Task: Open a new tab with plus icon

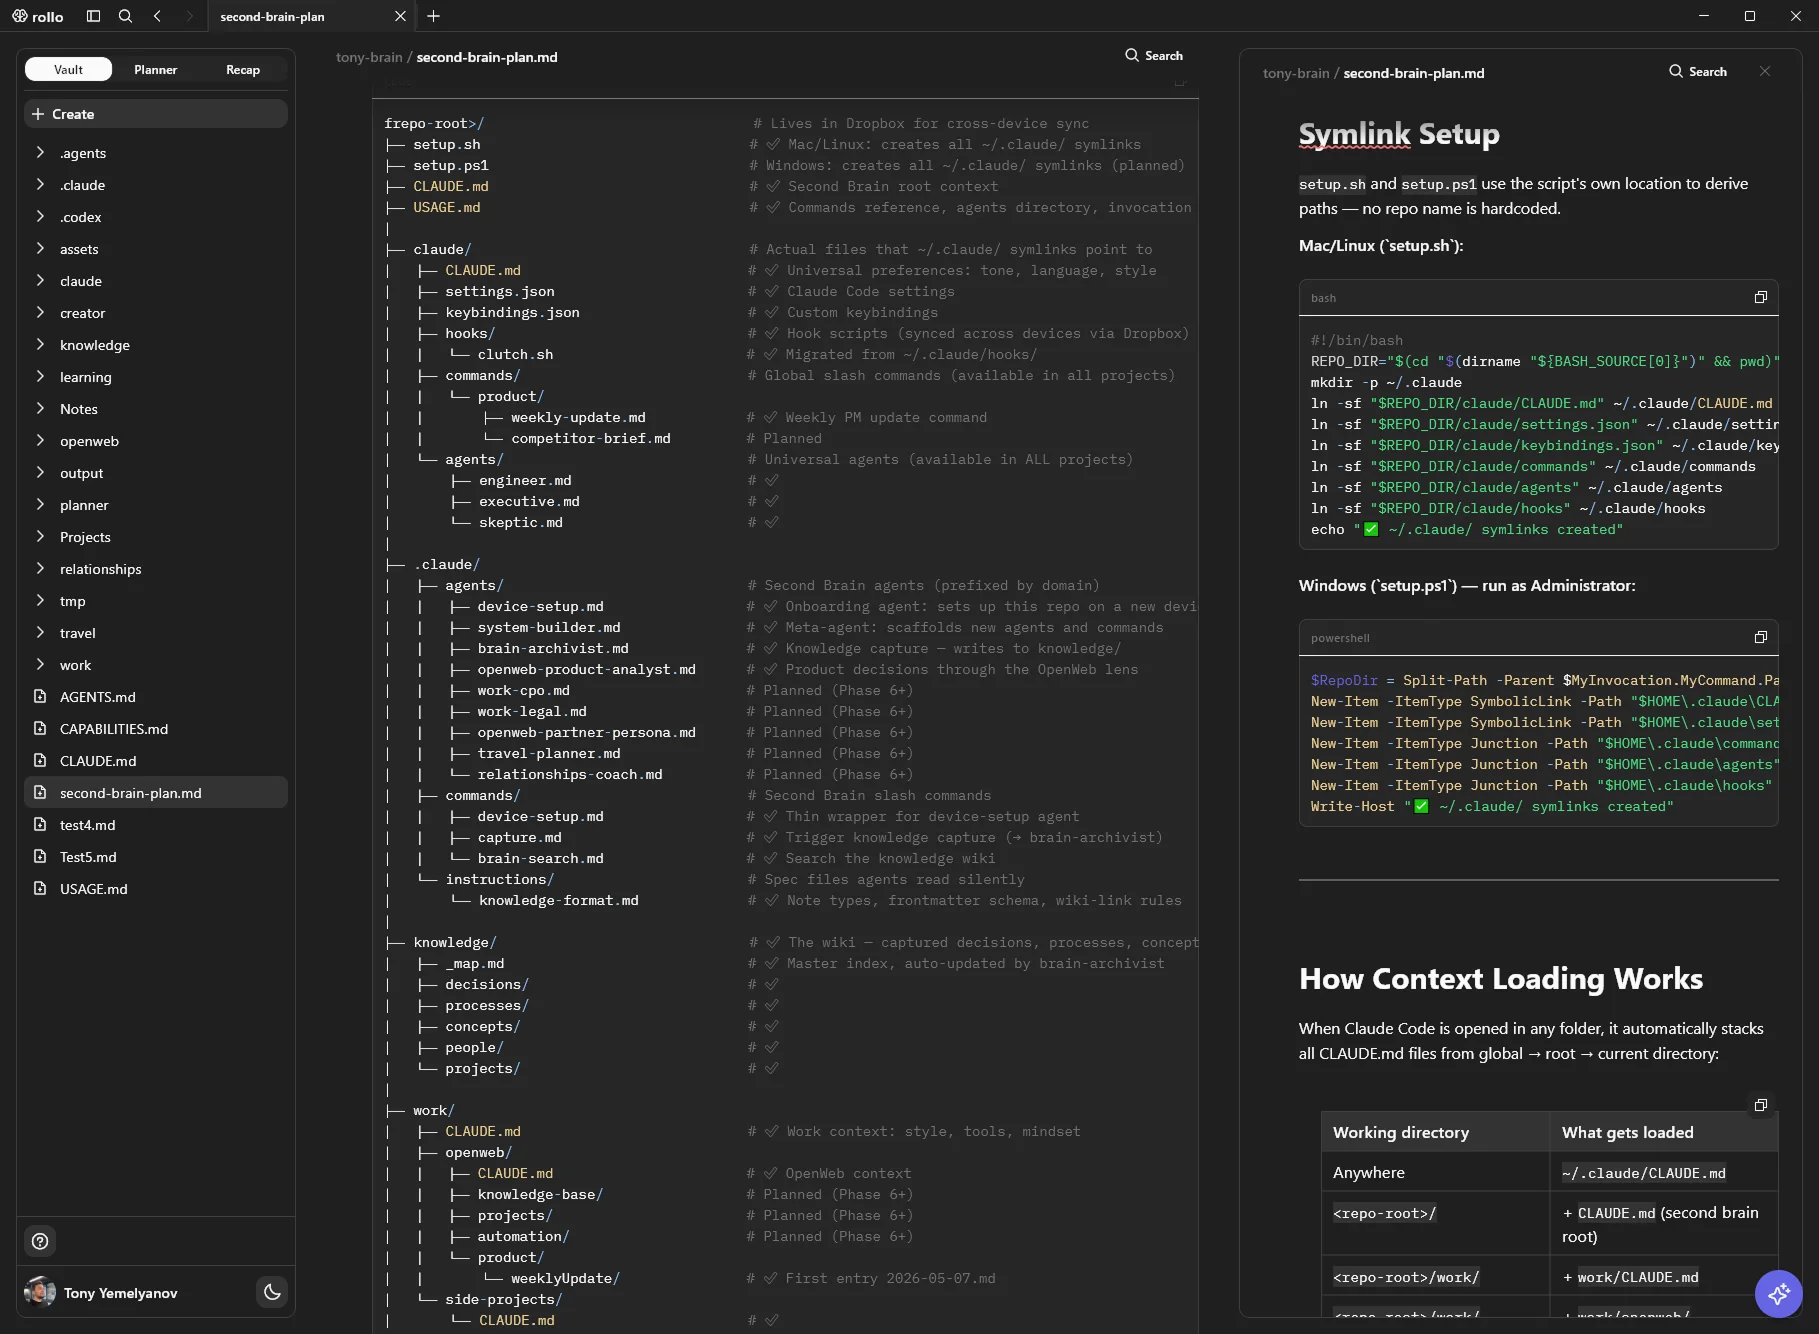Action: click(x=433, y=16)
